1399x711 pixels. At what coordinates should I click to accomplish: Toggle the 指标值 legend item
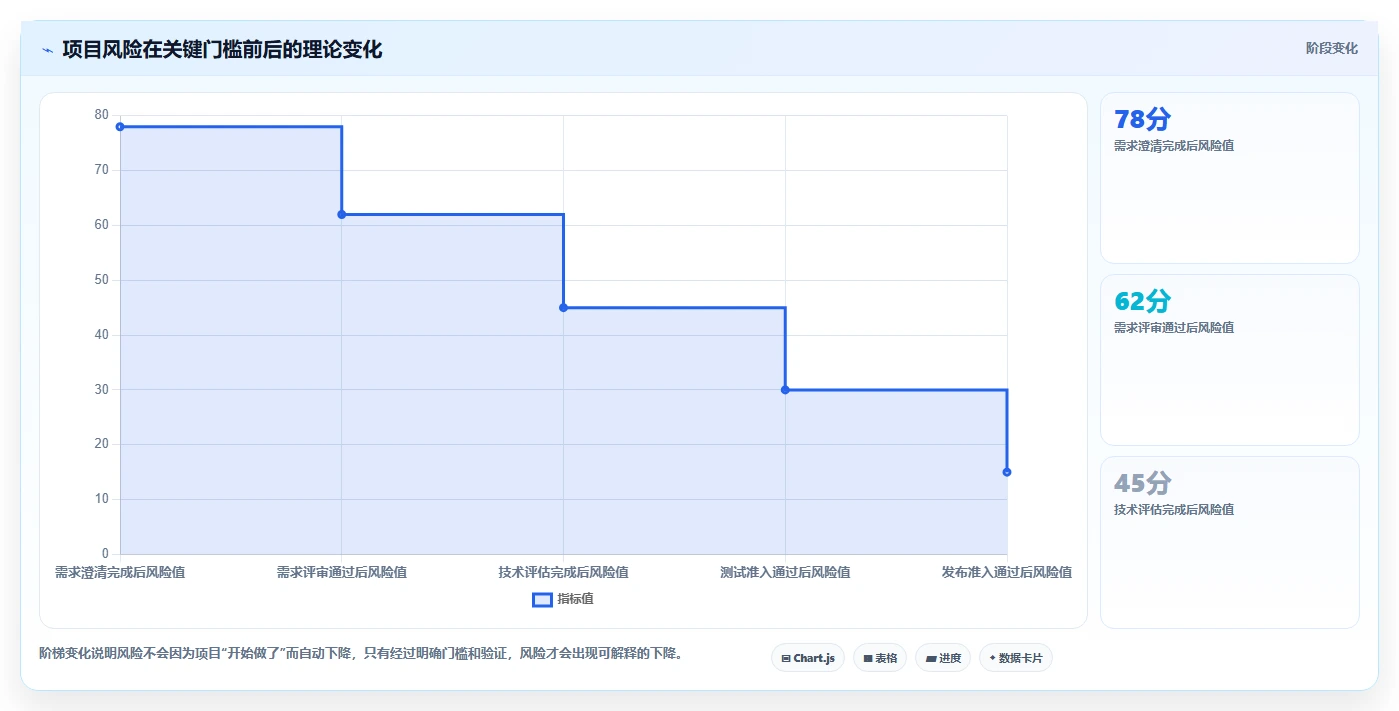pos(563,599)
